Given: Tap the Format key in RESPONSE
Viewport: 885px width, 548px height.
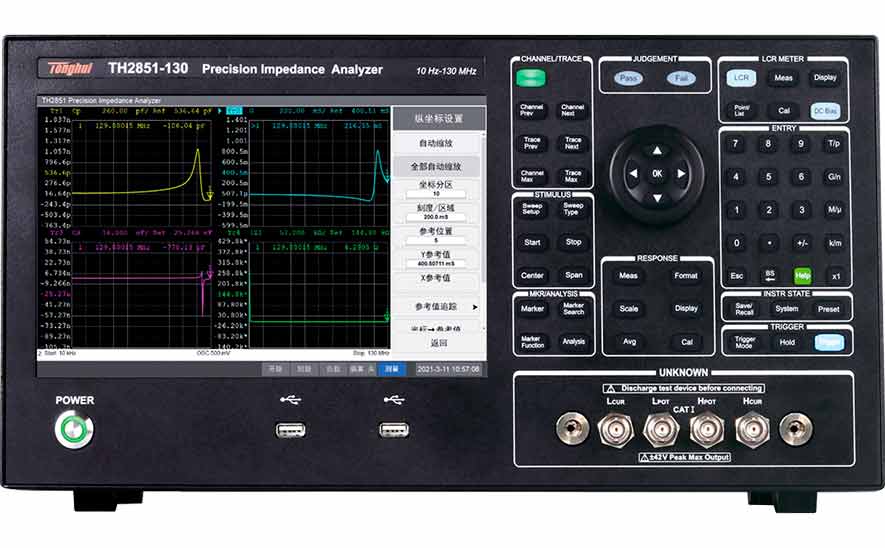Looking at the screenshot, I should pyautogui.click(x=686, y=276).
